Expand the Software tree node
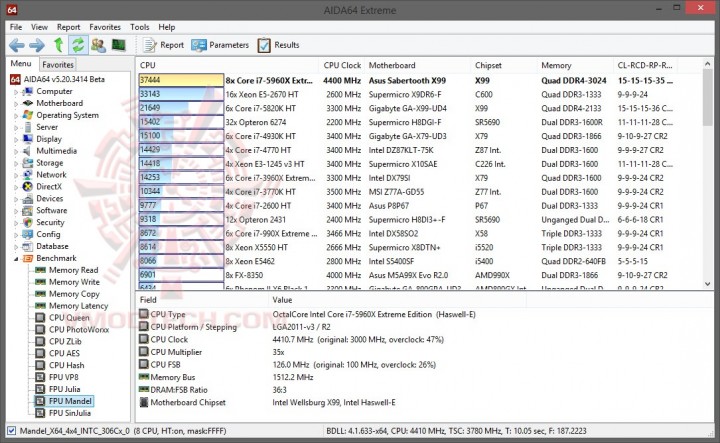720x443 pixels. pyautogui.click(x=16, y=211)
